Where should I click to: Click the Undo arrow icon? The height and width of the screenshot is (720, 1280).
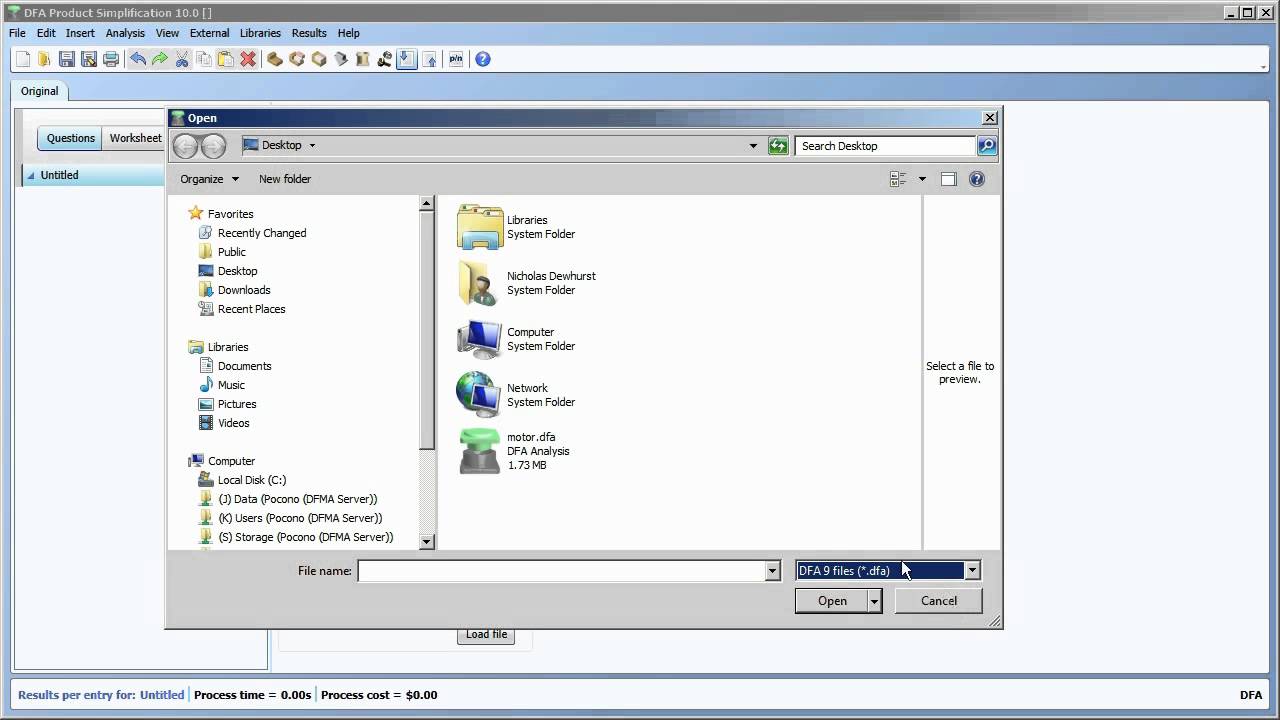click(x=138, y=59)
